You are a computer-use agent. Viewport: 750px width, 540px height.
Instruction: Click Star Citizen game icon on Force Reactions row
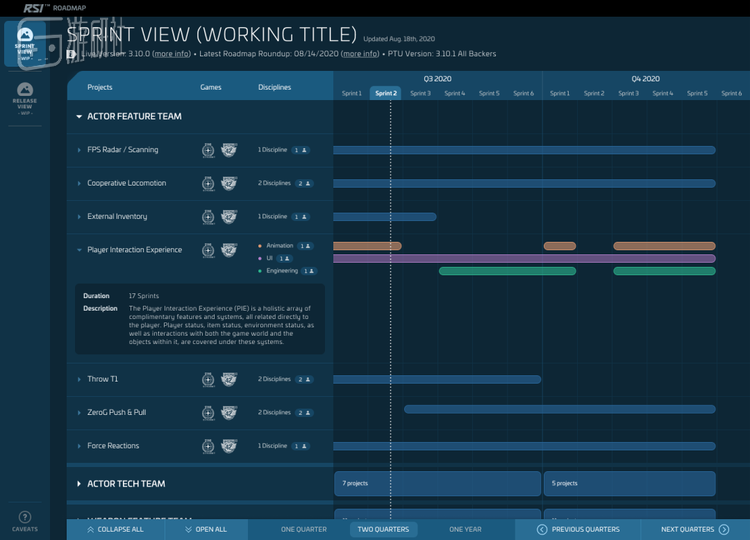pyautogui.click(x=208, y=446)
